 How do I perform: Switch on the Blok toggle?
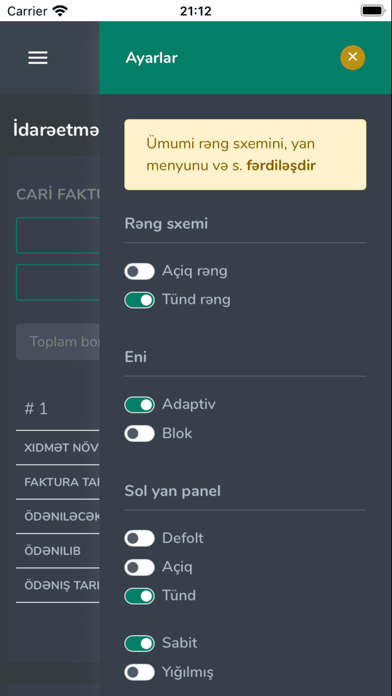(139, 434)
